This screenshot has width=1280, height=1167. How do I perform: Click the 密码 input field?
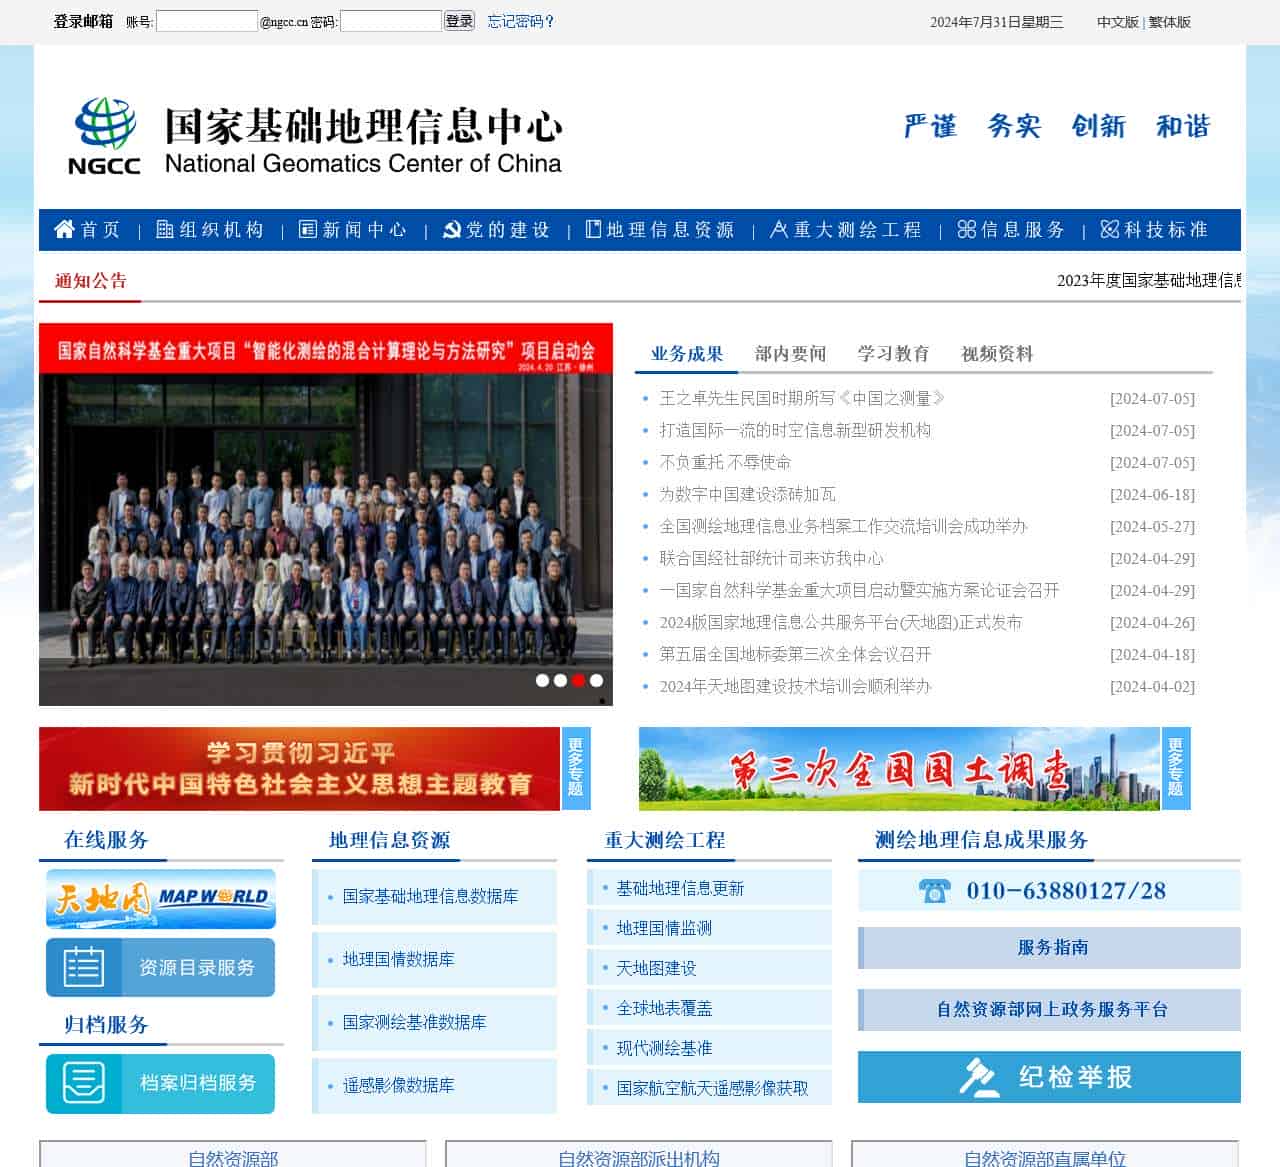(391, 21)
